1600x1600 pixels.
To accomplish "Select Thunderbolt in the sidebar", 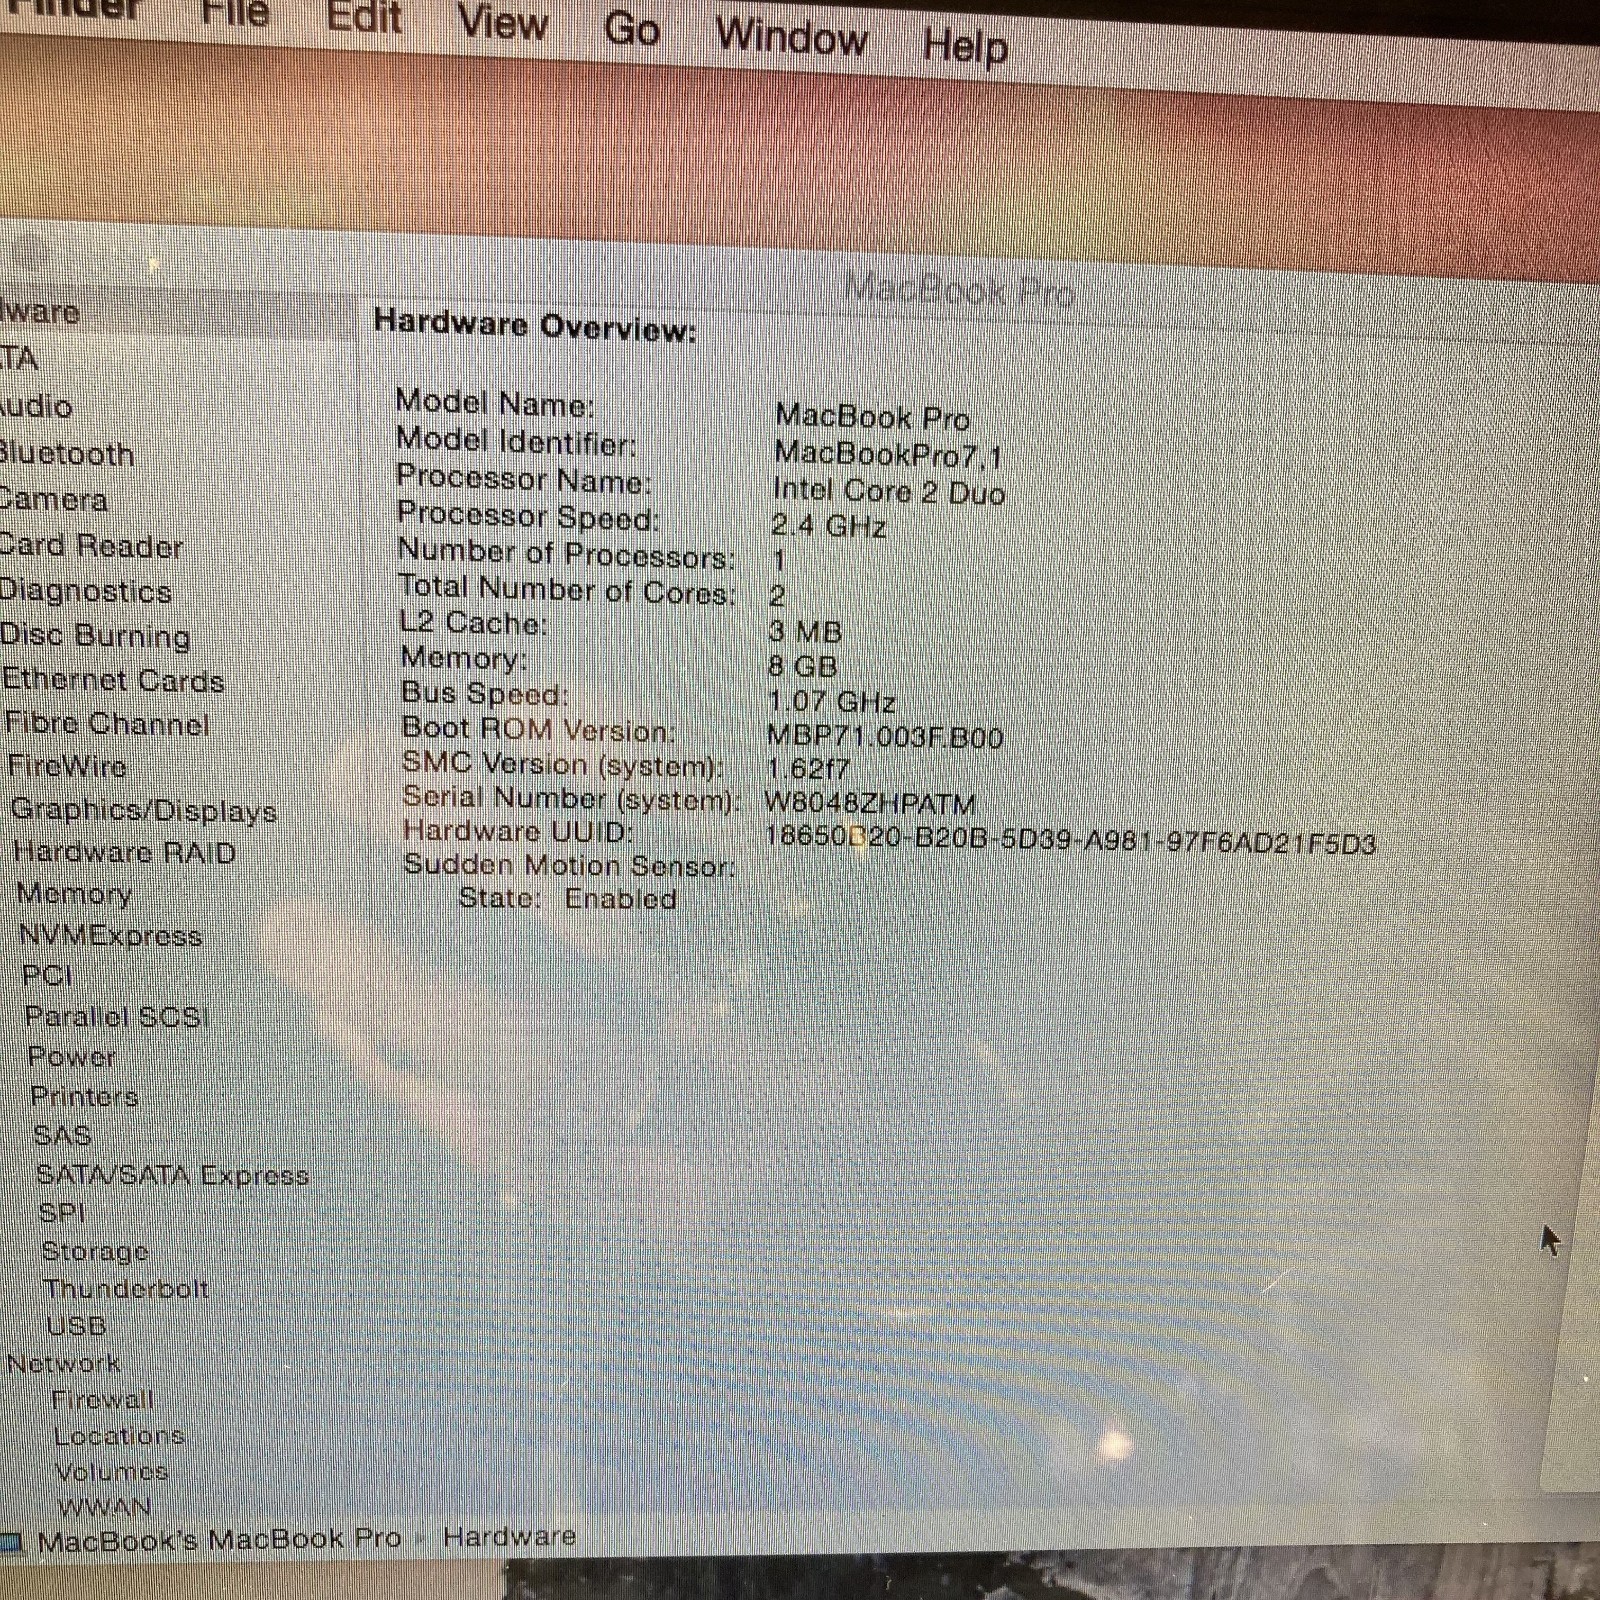I will pos(127,1288).
